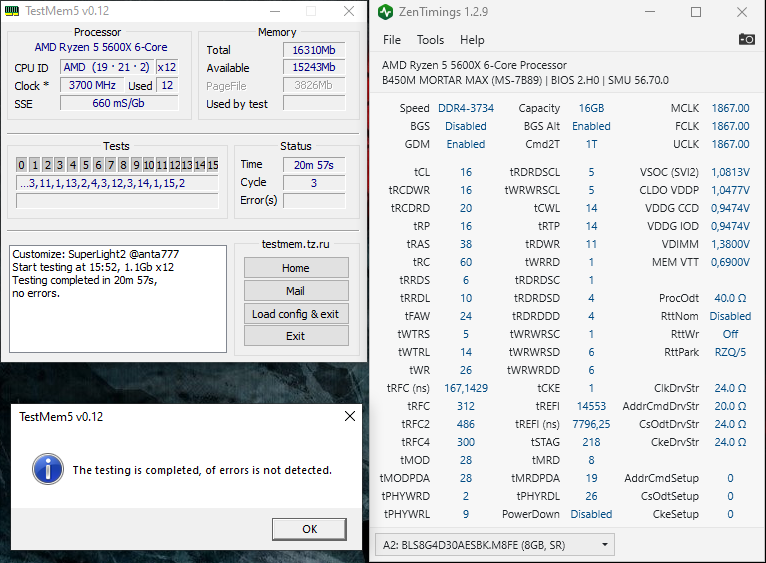
Task: Take a ZenTimings screenshot with camera icon
Action: tap(746, 39)
